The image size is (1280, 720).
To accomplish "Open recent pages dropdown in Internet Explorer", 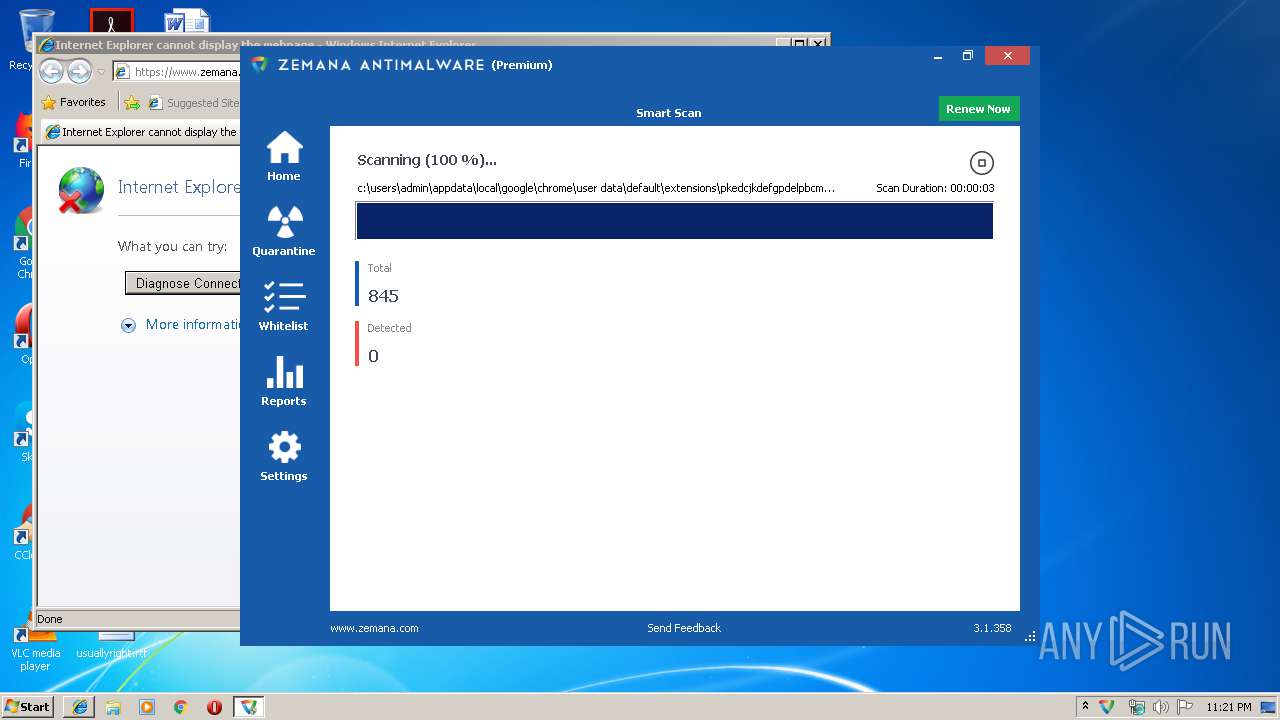I will point(101,72).
